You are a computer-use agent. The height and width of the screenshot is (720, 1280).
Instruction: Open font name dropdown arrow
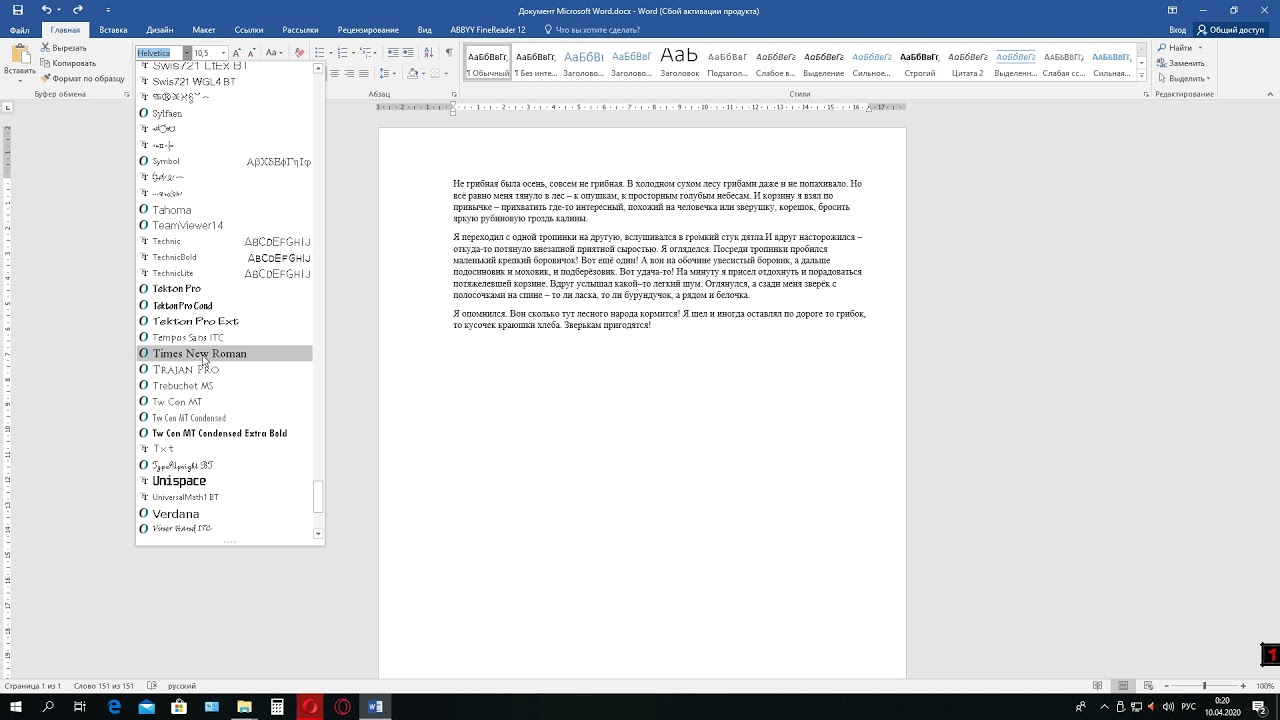(186, 53)
